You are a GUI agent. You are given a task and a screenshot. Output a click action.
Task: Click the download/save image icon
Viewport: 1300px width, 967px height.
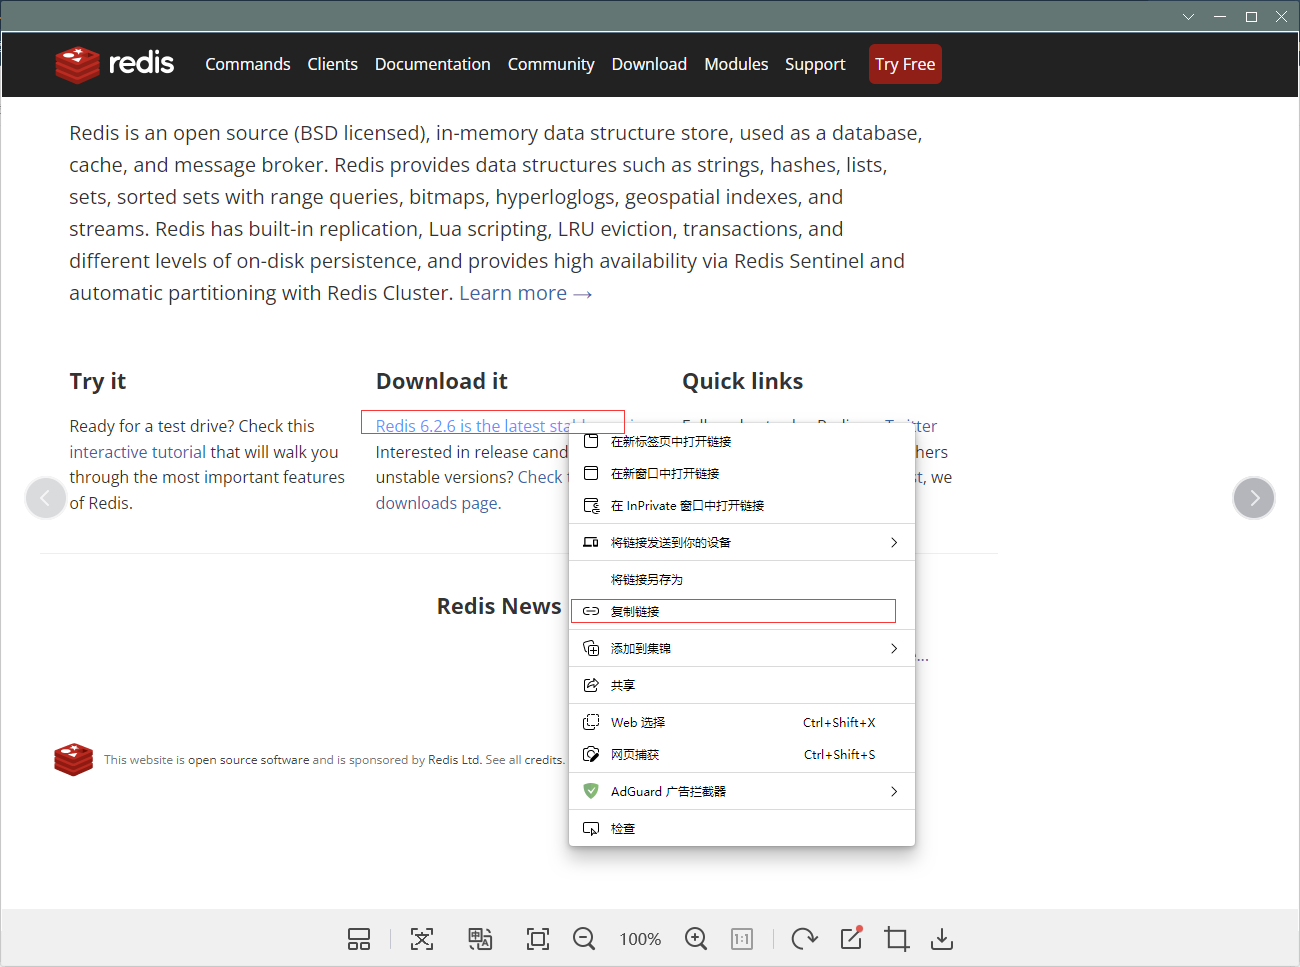tap(942, 939)
